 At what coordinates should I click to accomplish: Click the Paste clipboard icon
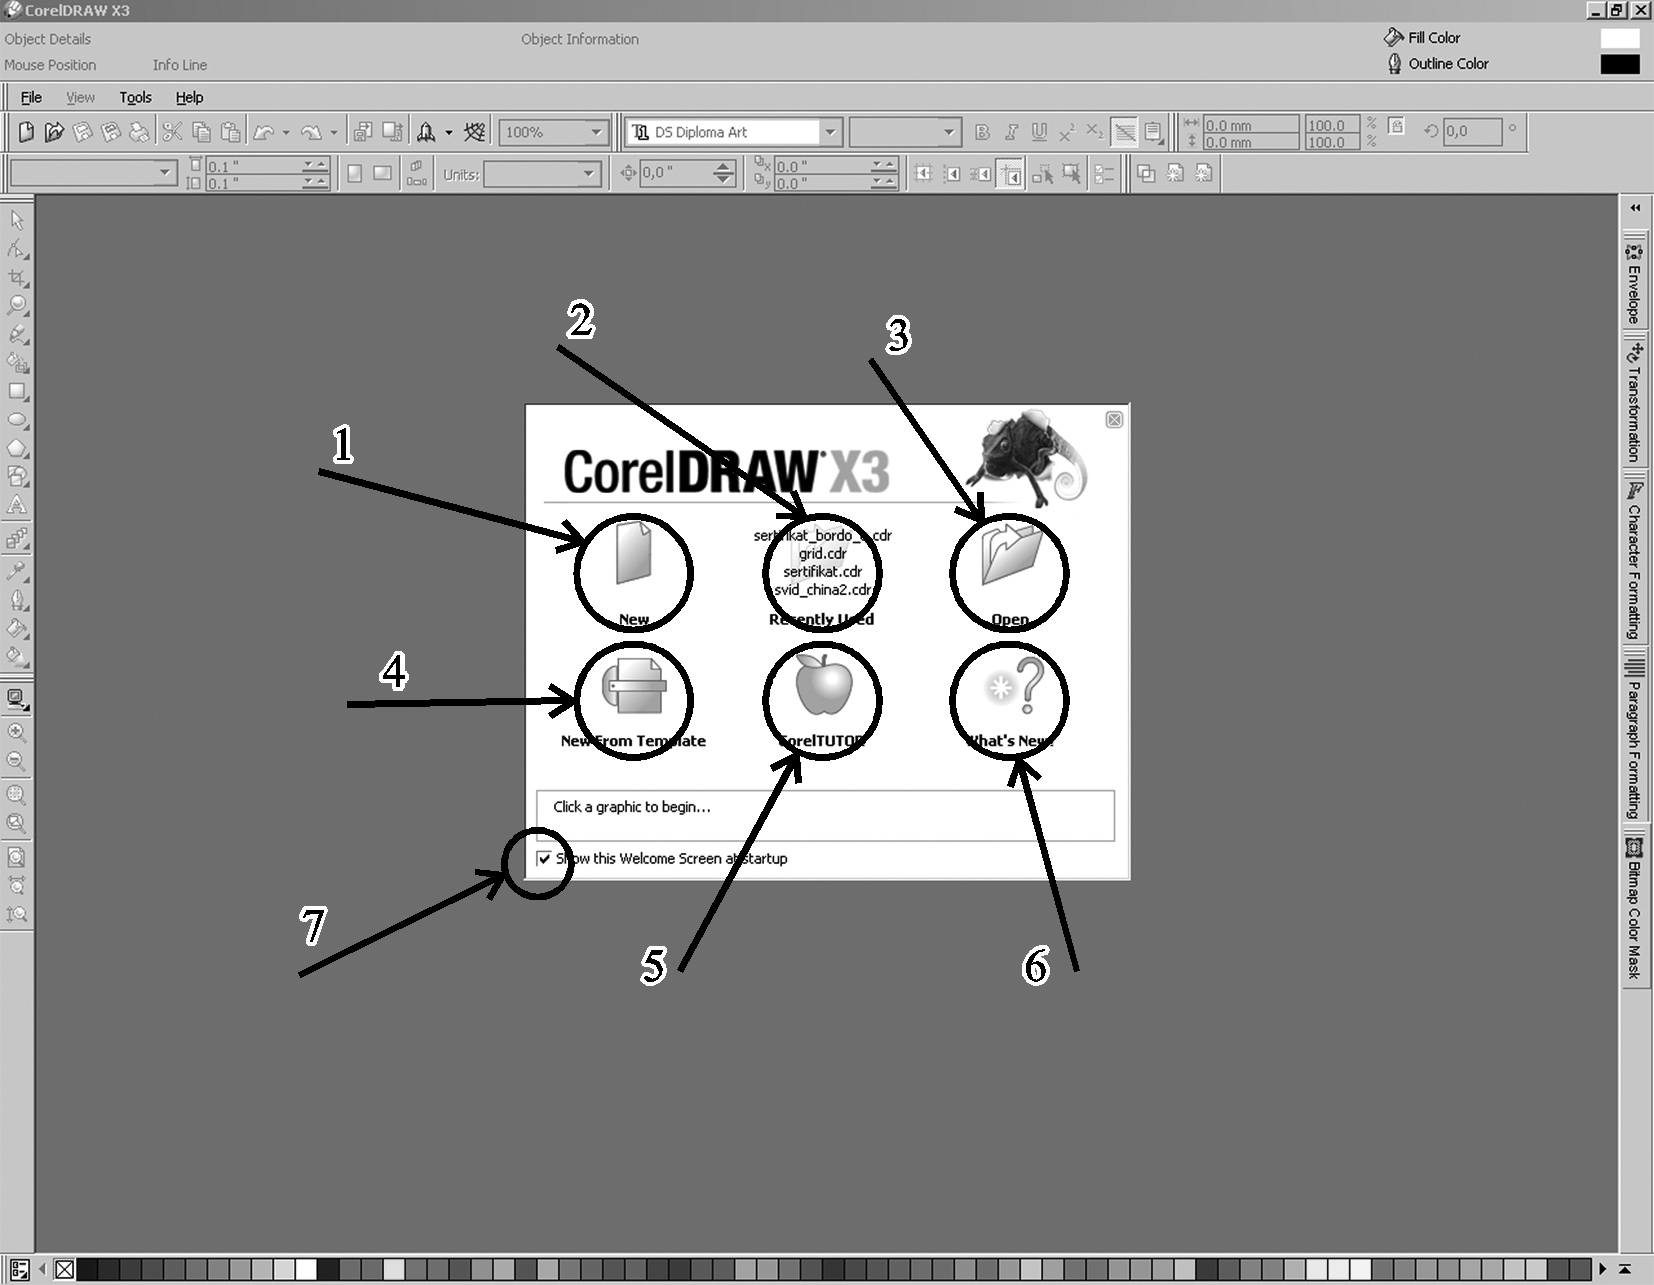(230, 132)
